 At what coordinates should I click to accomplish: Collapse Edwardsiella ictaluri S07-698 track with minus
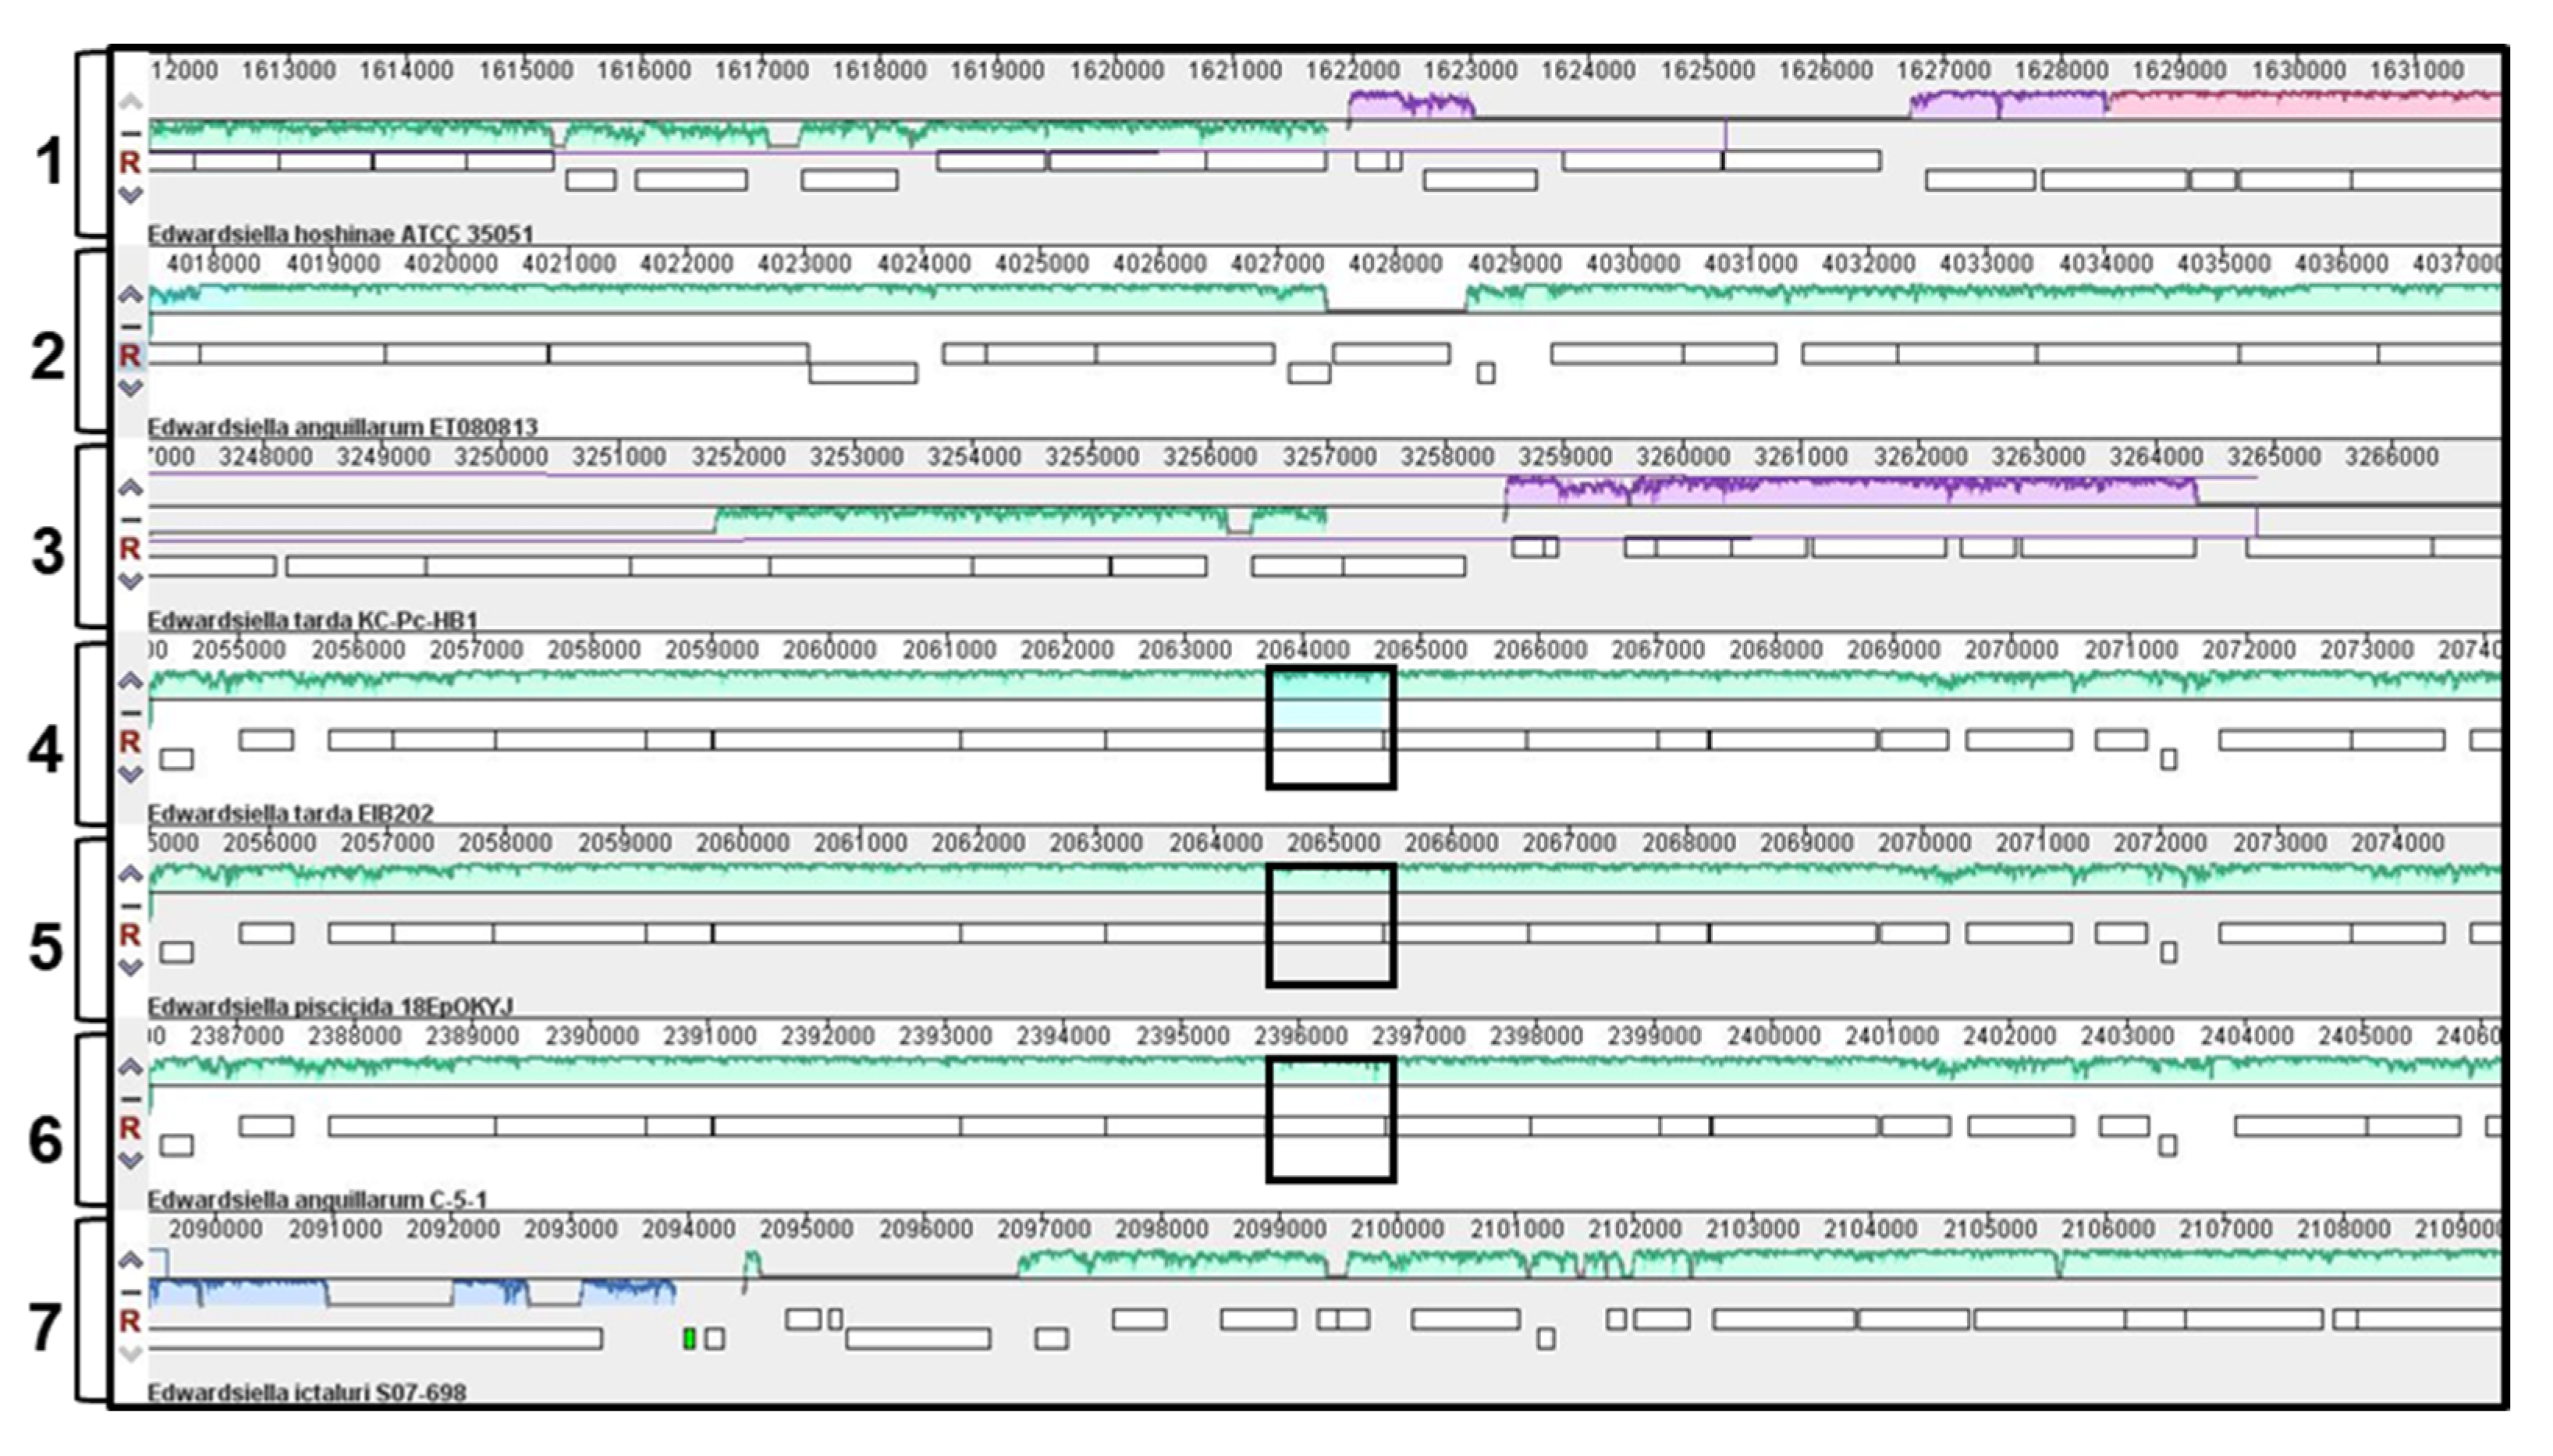[130, 1292]
